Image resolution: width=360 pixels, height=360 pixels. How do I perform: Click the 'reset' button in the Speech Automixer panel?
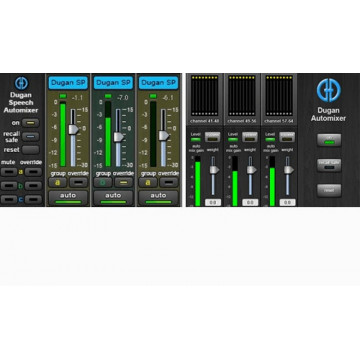[x=30, y=150]
